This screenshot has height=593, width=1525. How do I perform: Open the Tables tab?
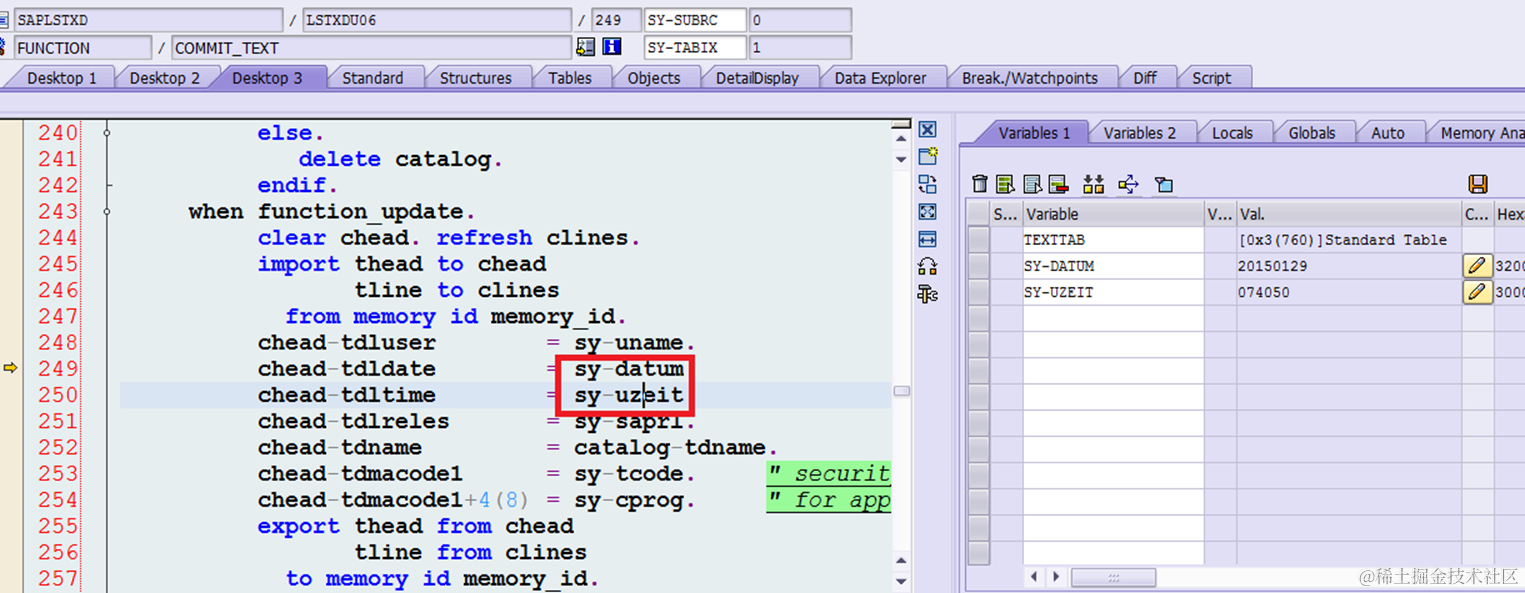click(x=570, y=78)
